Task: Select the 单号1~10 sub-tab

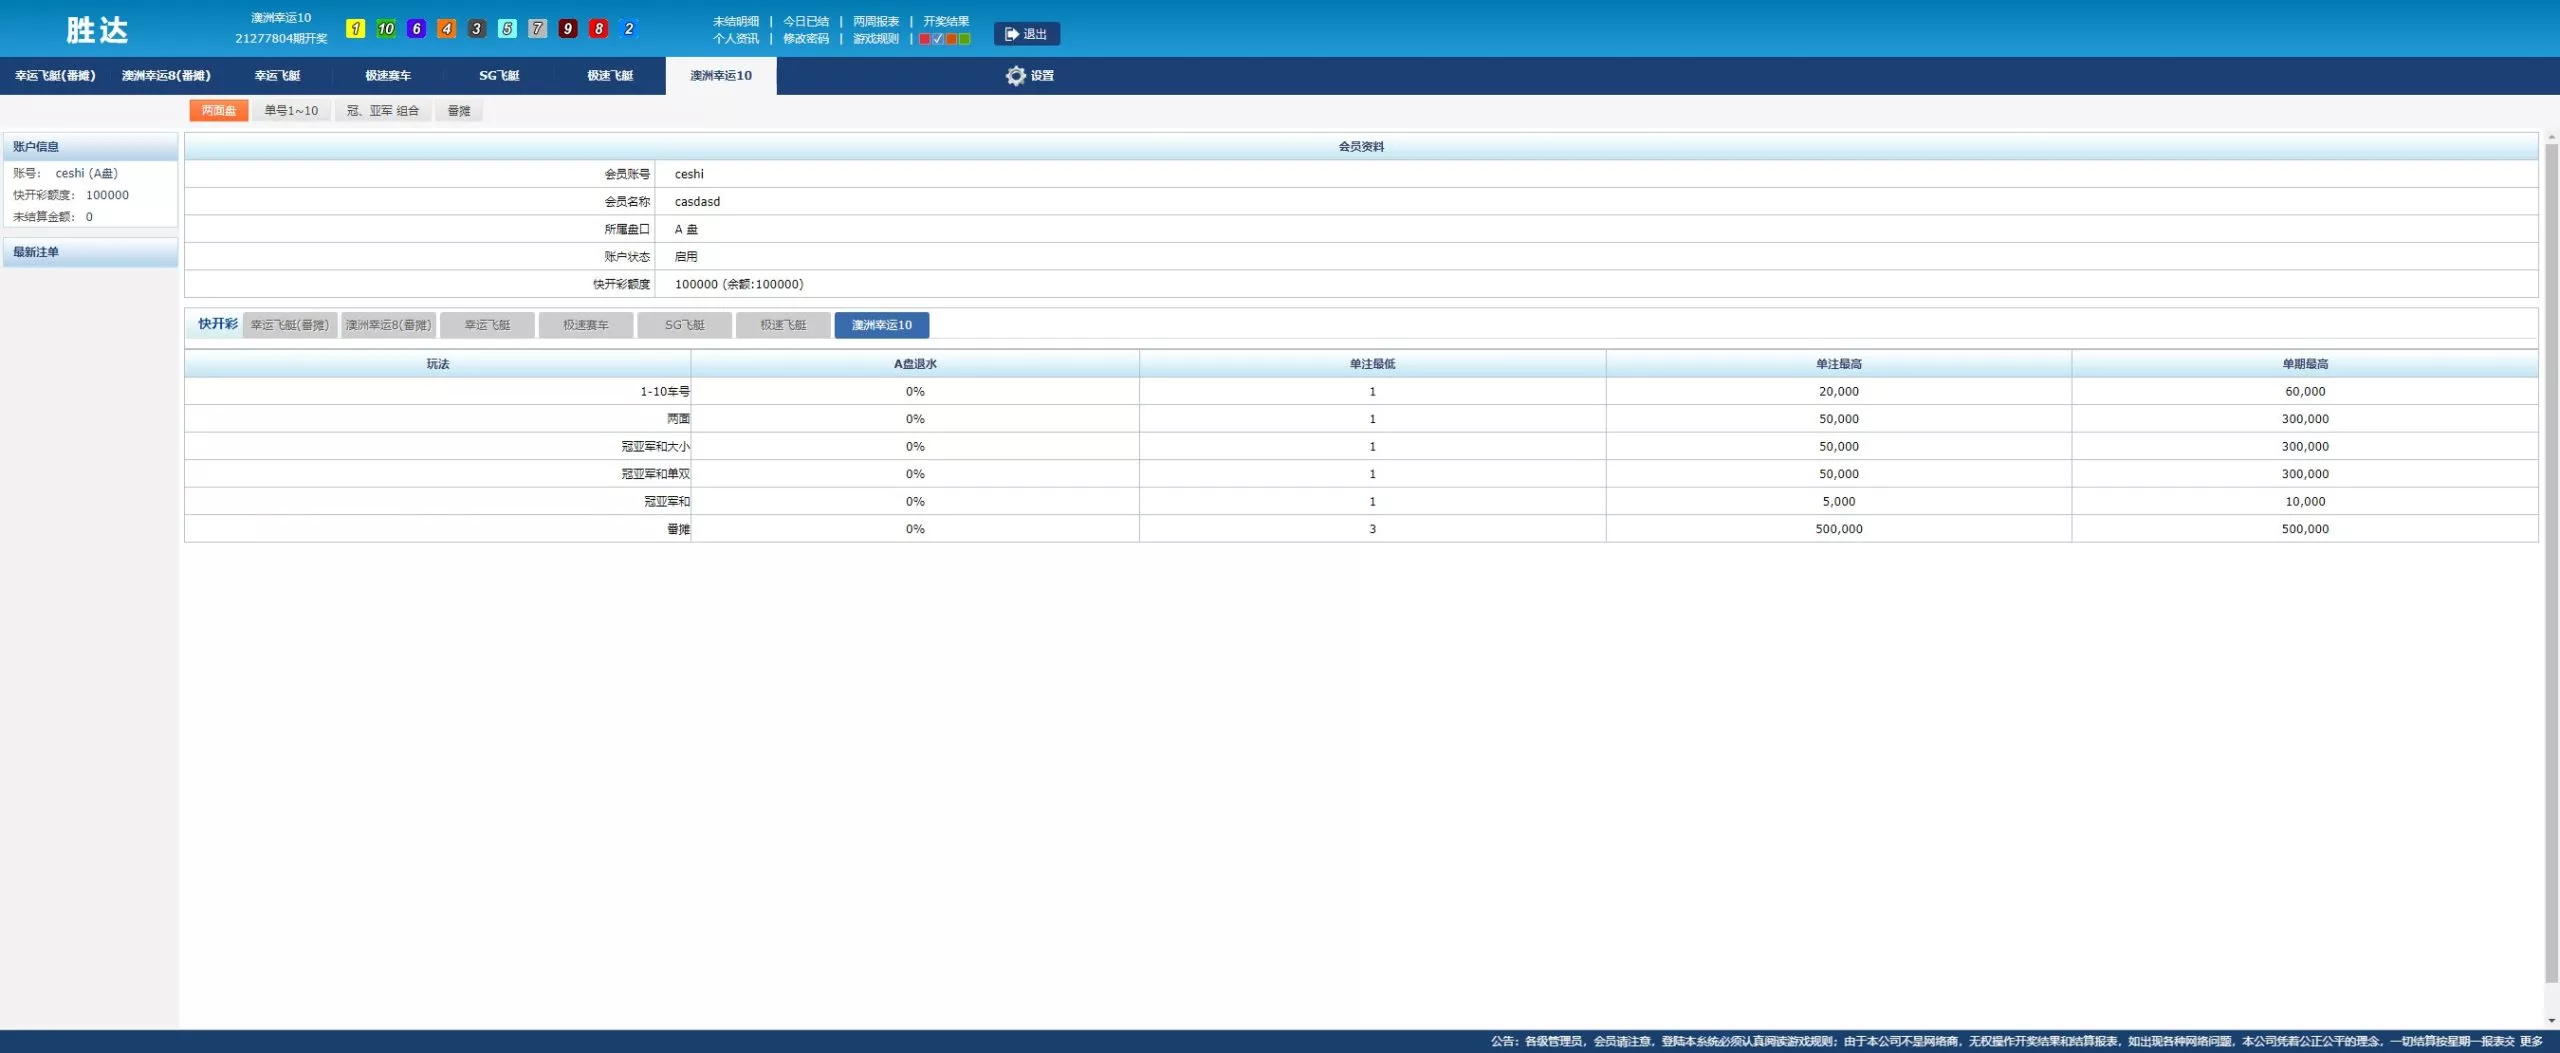Action: click(x=291, y=111)
